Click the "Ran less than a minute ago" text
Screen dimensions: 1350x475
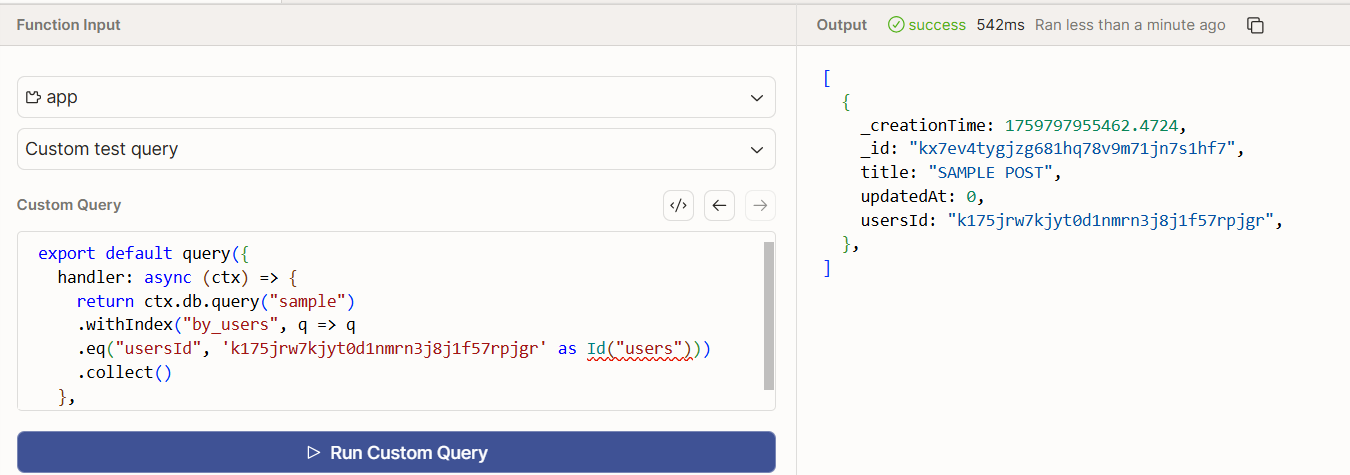(x=1130, y=25)
